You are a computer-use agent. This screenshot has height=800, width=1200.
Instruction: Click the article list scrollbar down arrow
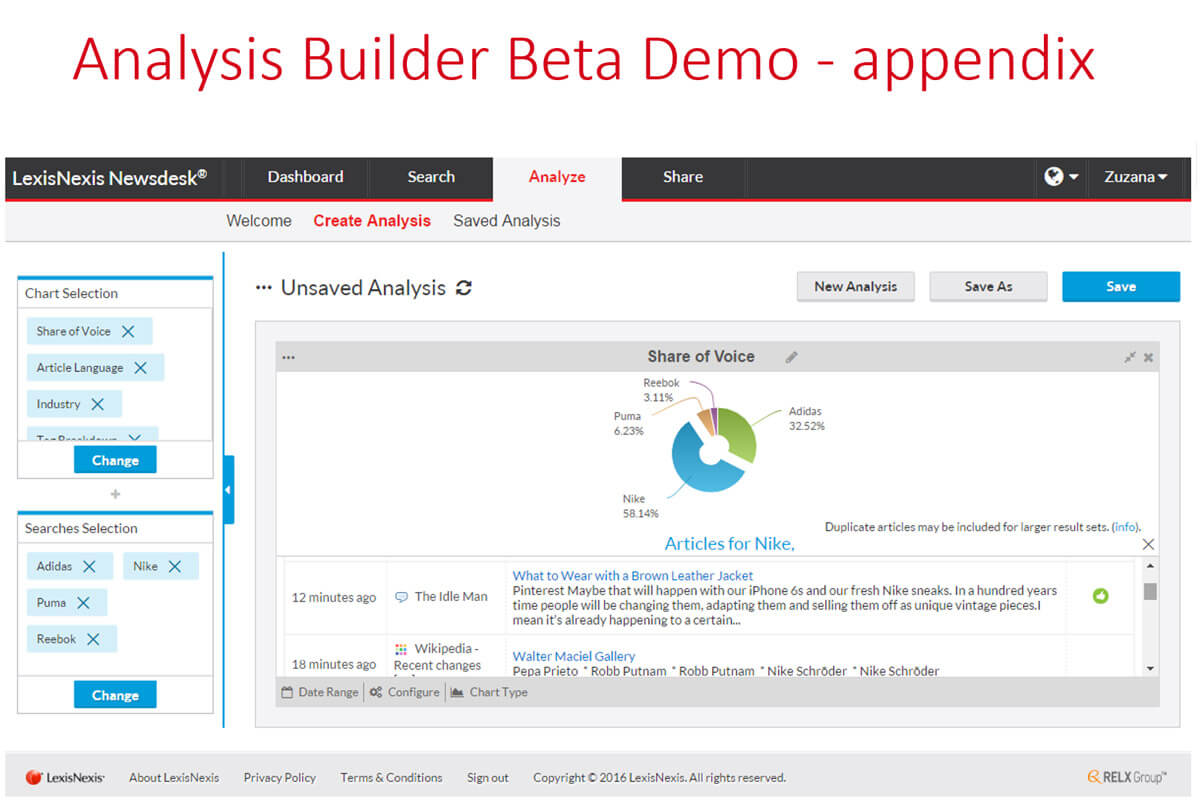(1150, 668)
